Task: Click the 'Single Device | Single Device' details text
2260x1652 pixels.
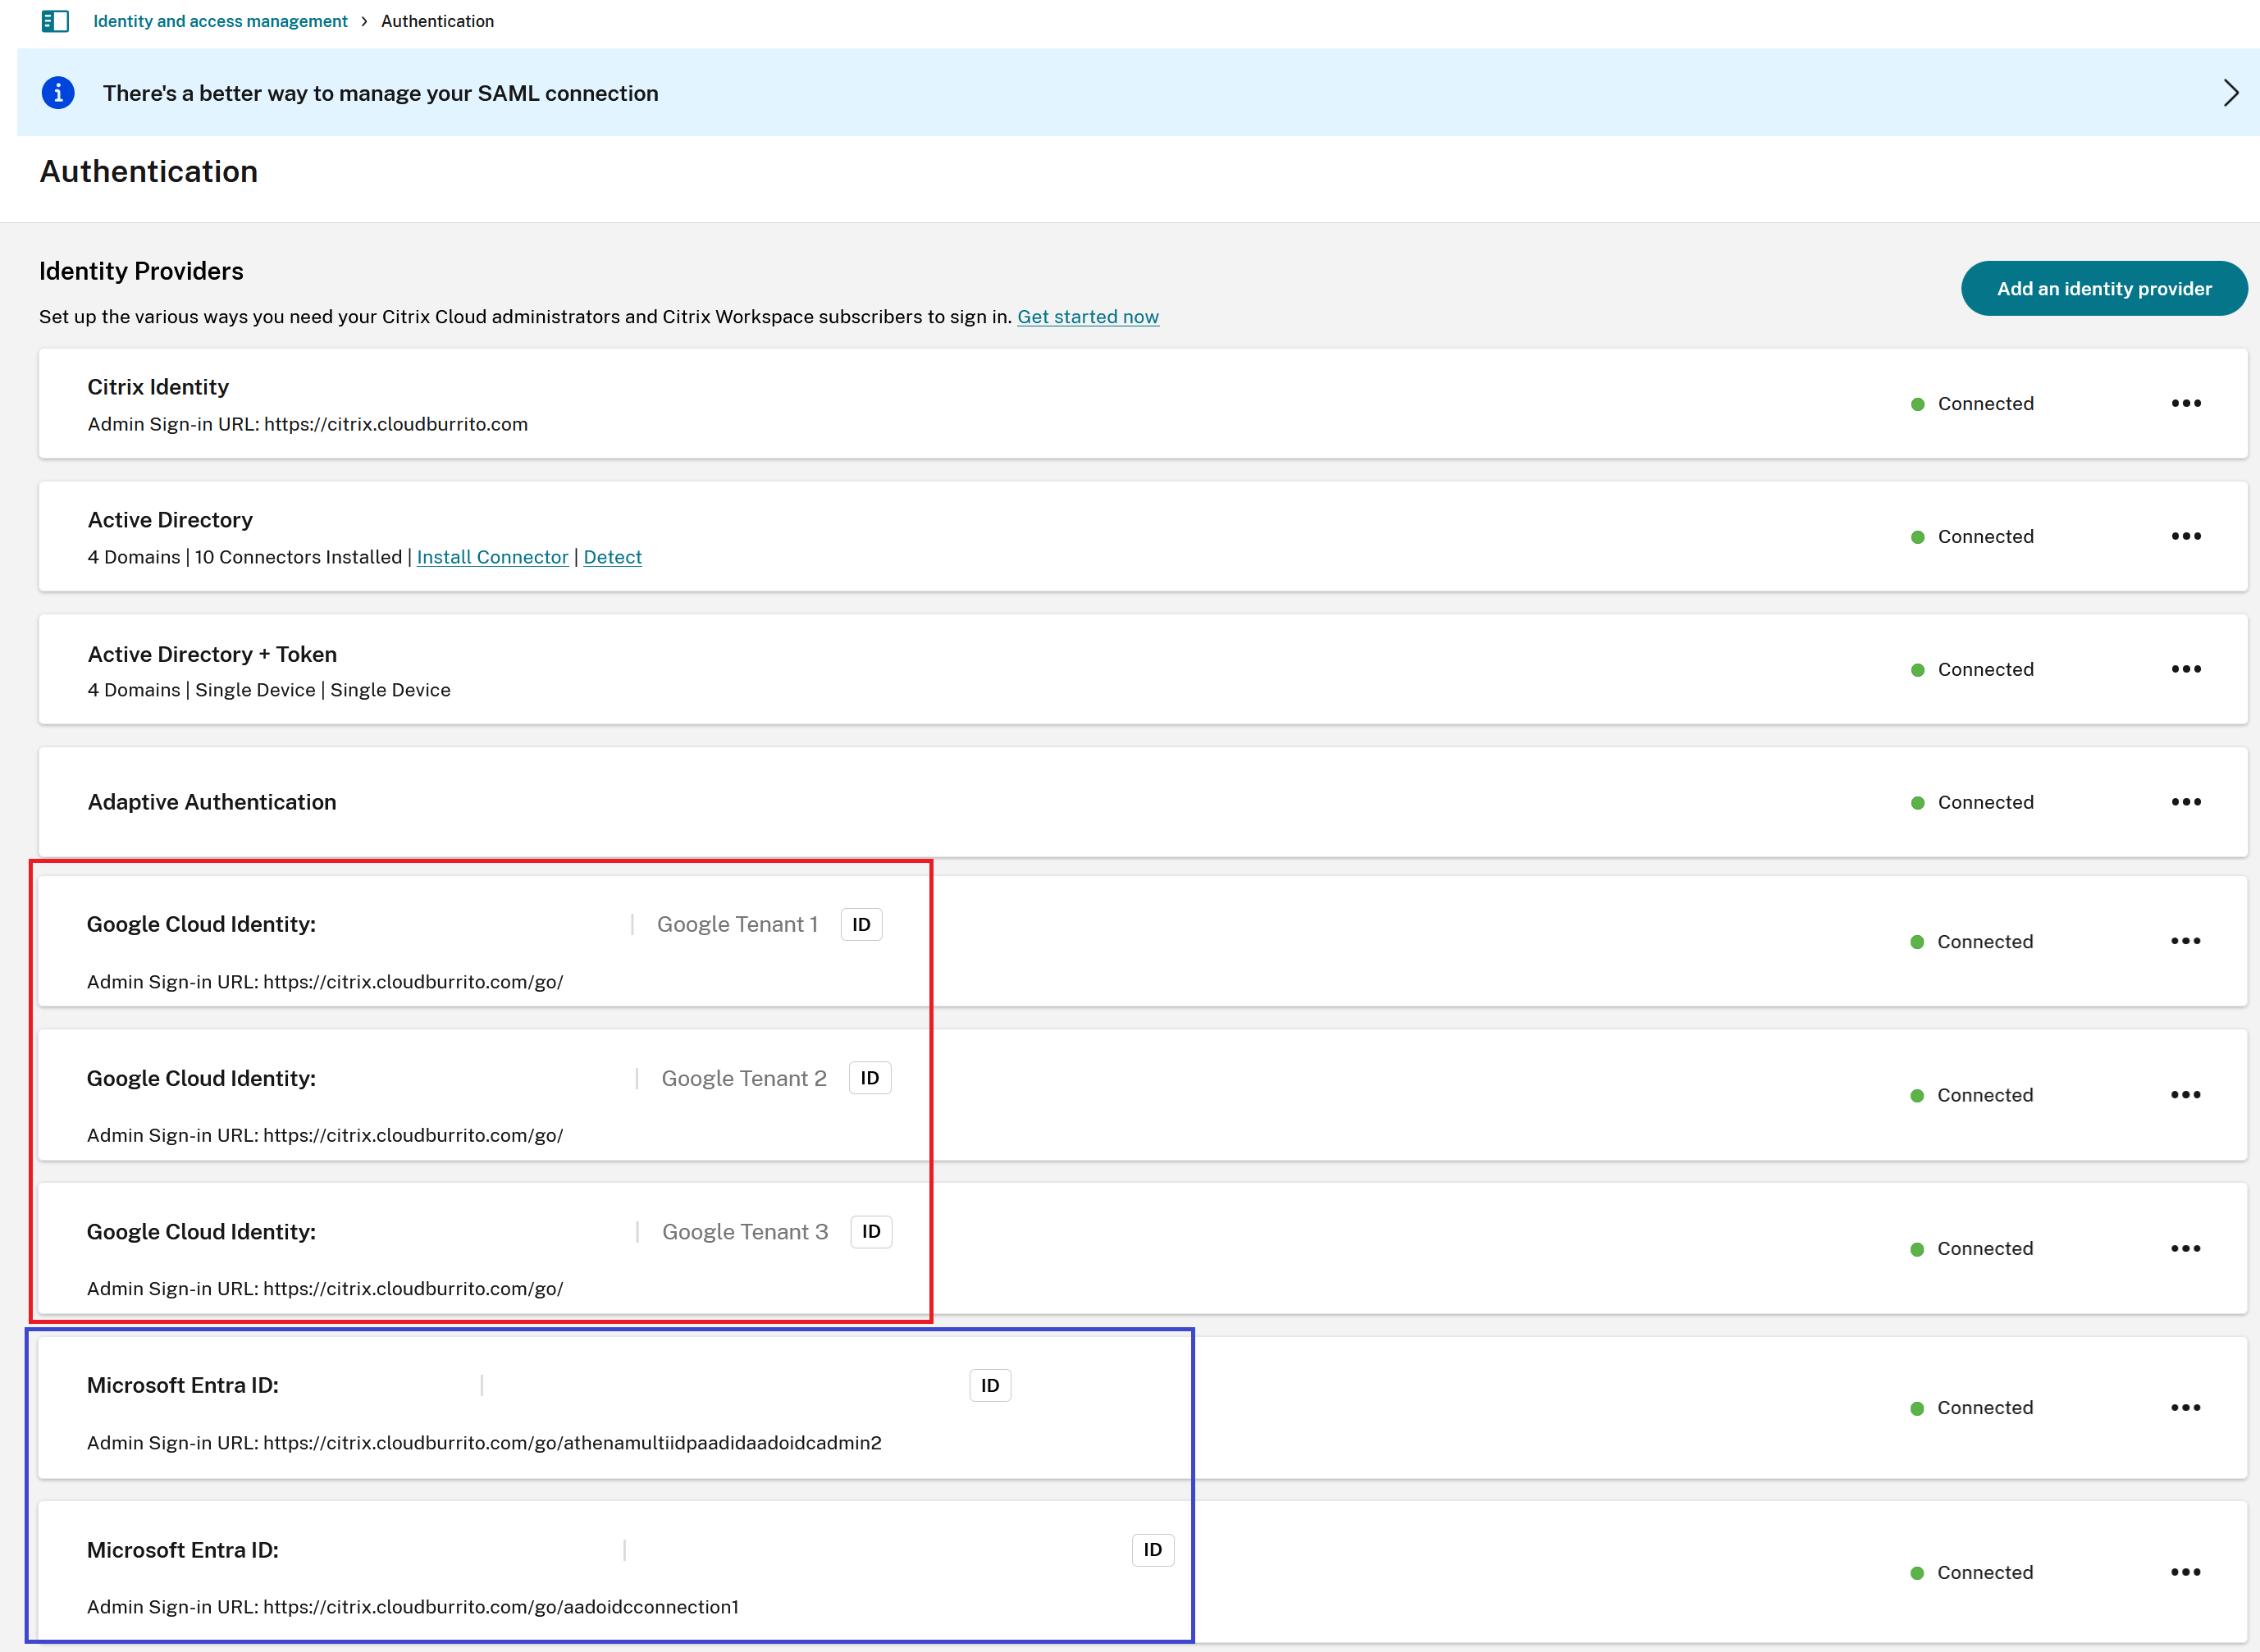Action: coord(323,690)
